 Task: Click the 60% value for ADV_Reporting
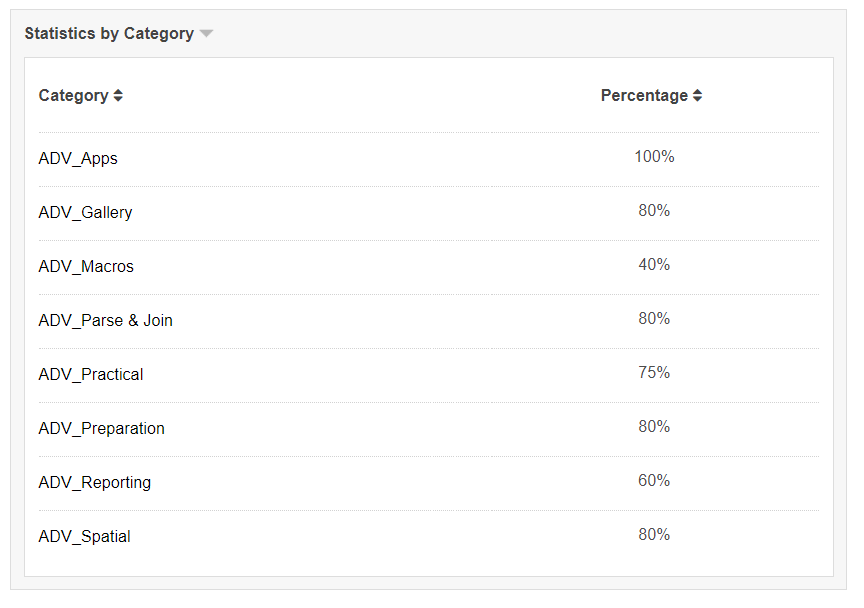654,481
